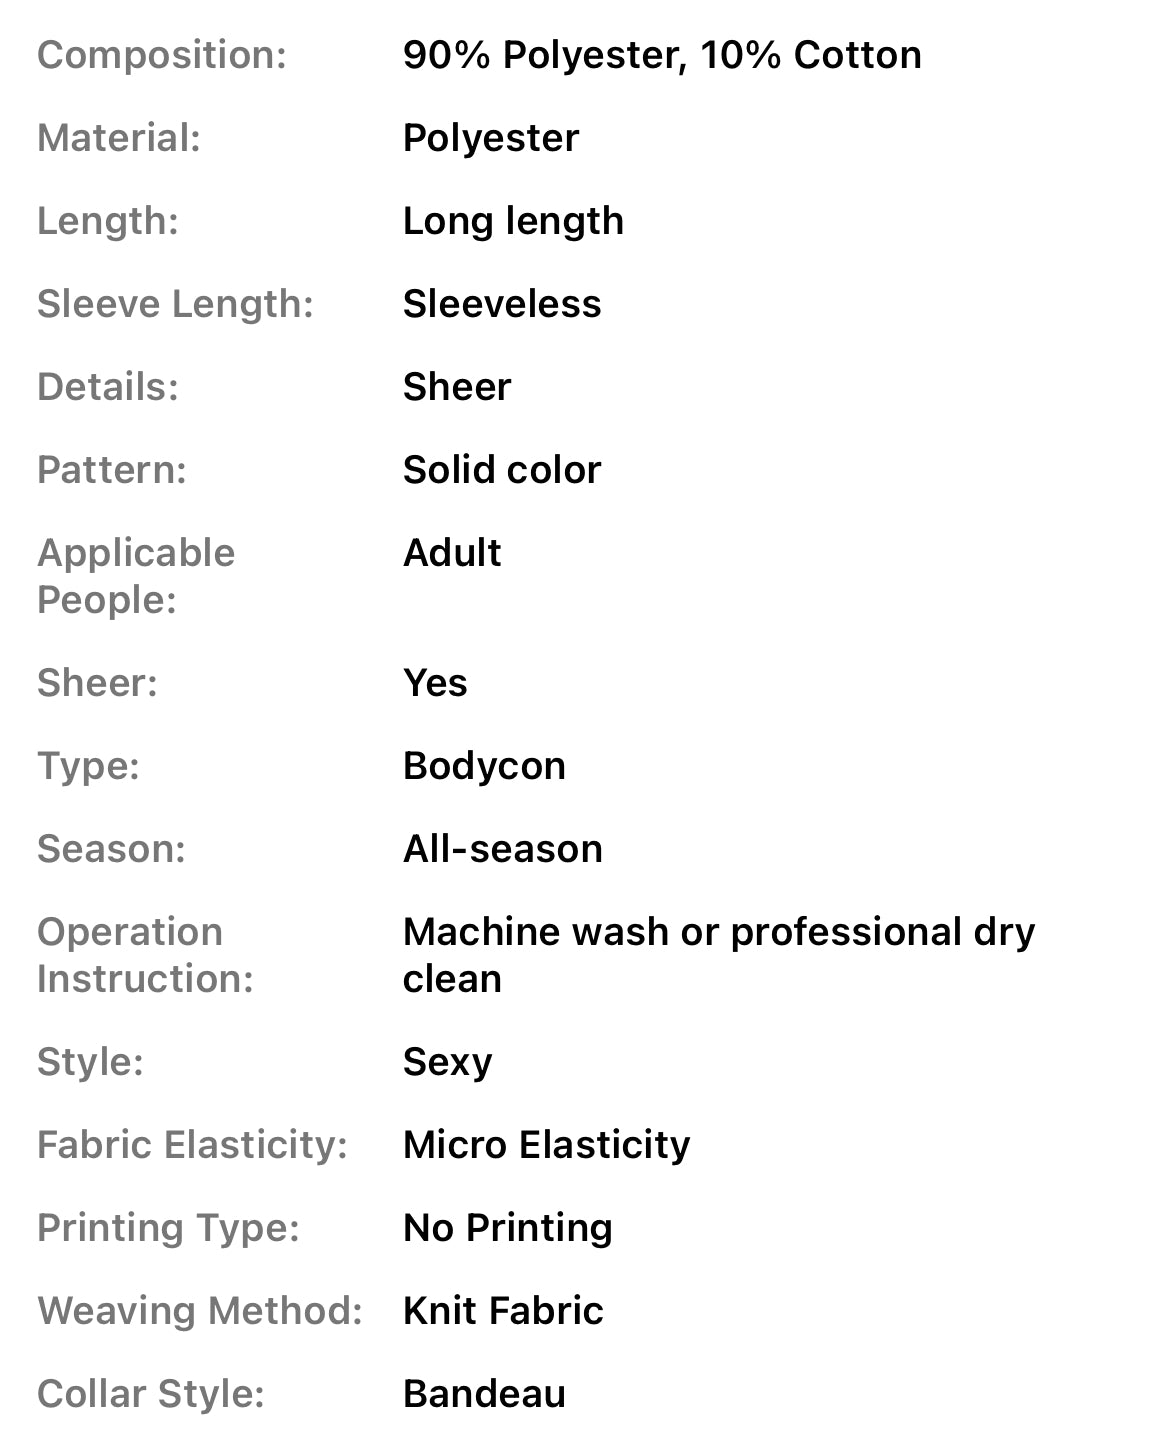Select the 'Micro Elasticity' value
The width and height of the screenshot is (1170, 1435).
pyautogui.click(x=546, y=1145)
